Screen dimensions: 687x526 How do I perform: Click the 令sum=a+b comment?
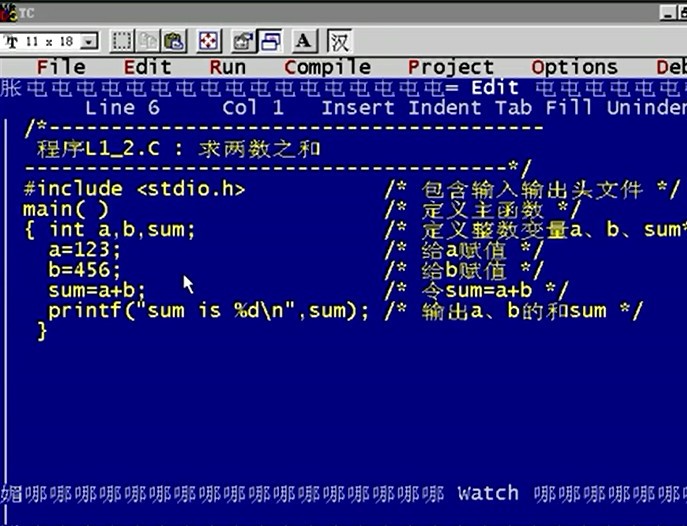coord(476,290)
